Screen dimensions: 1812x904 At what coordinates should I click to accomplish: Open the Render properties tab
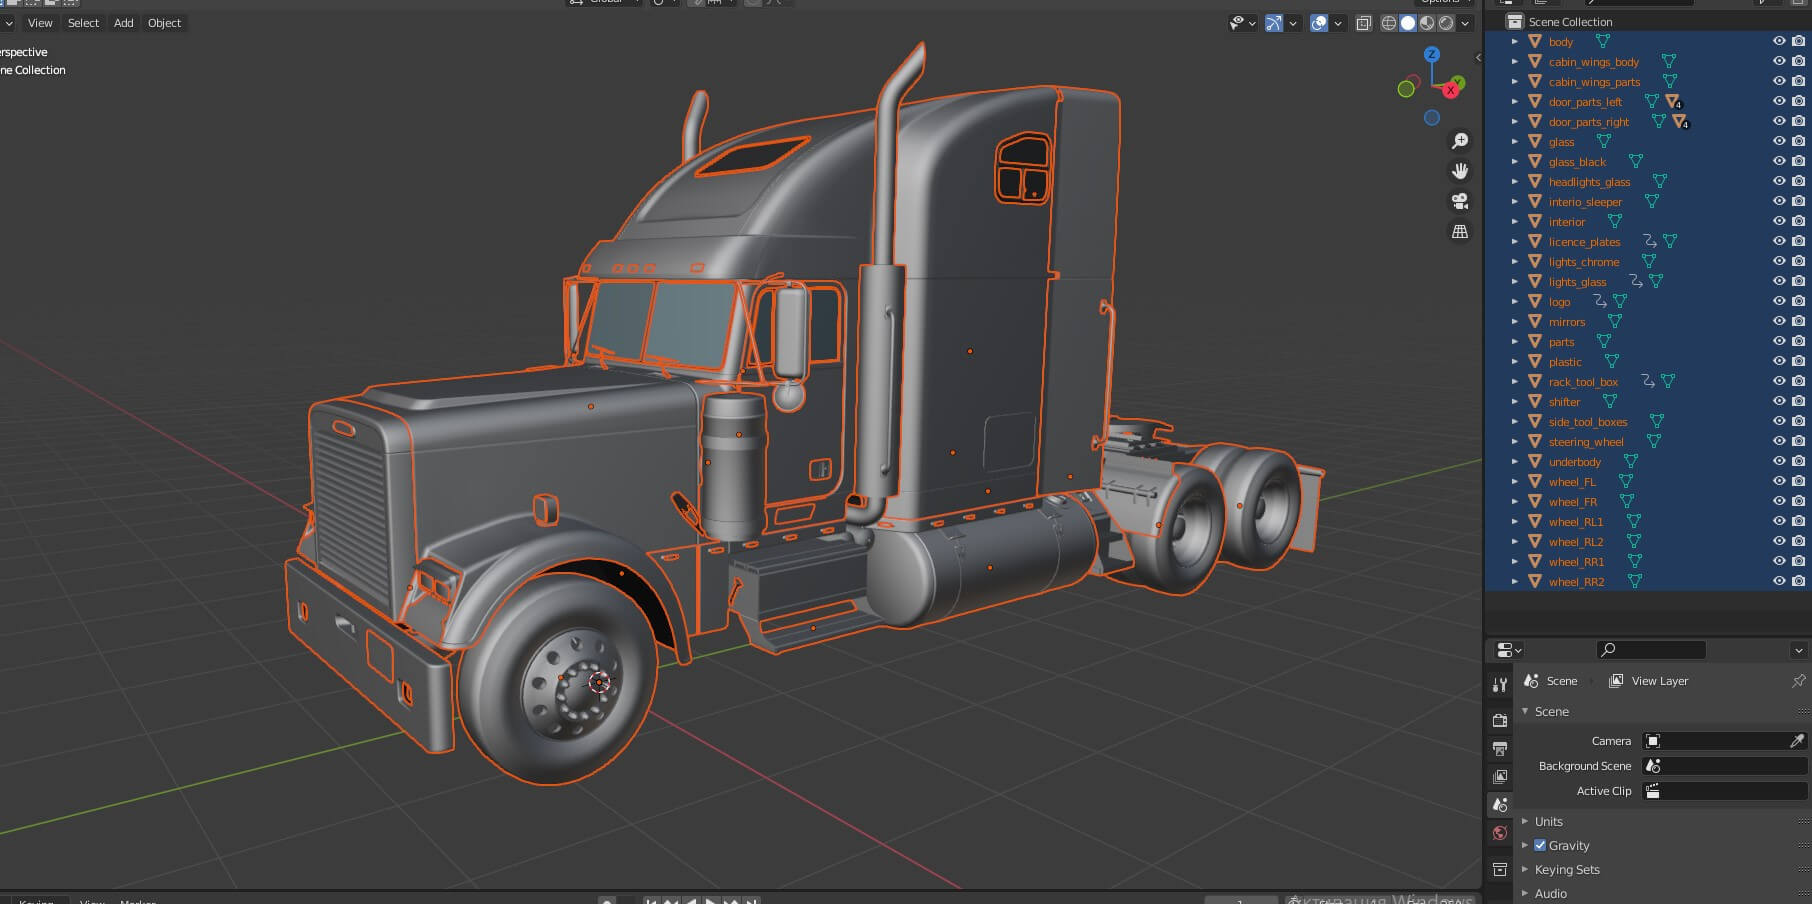click(x=1499, y=720)
